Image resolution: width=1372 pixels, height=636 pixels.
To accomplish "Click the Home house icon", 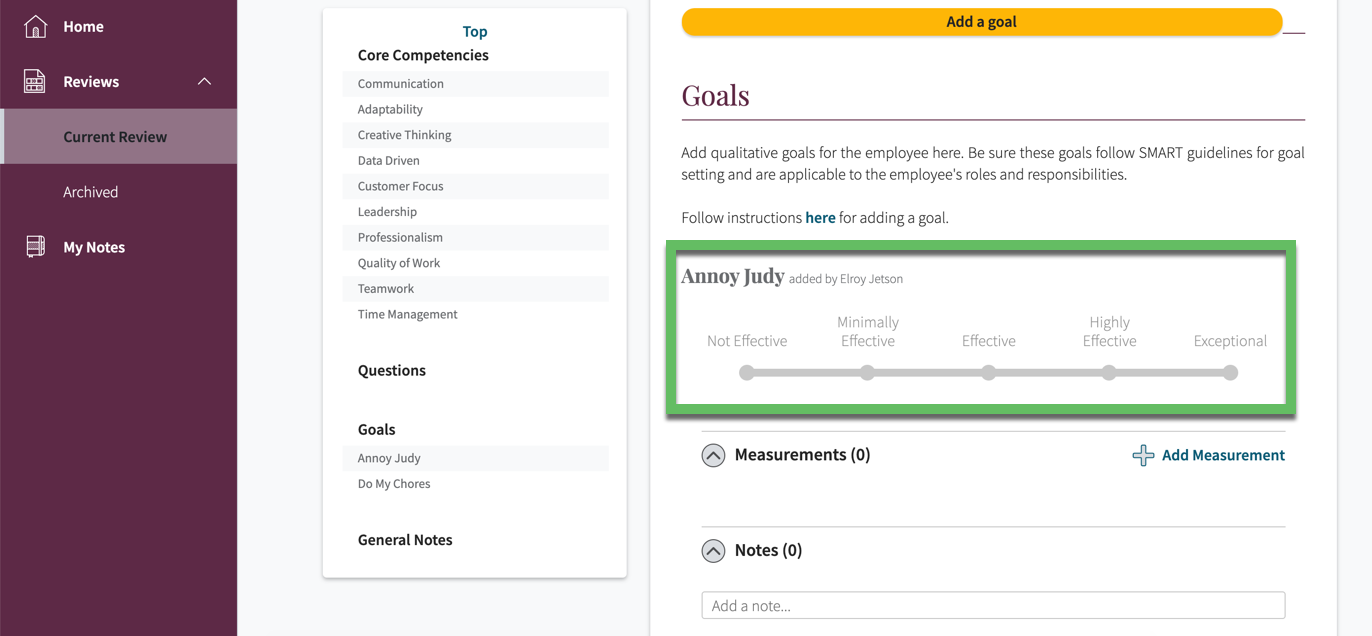I will [x=35, y=26].
